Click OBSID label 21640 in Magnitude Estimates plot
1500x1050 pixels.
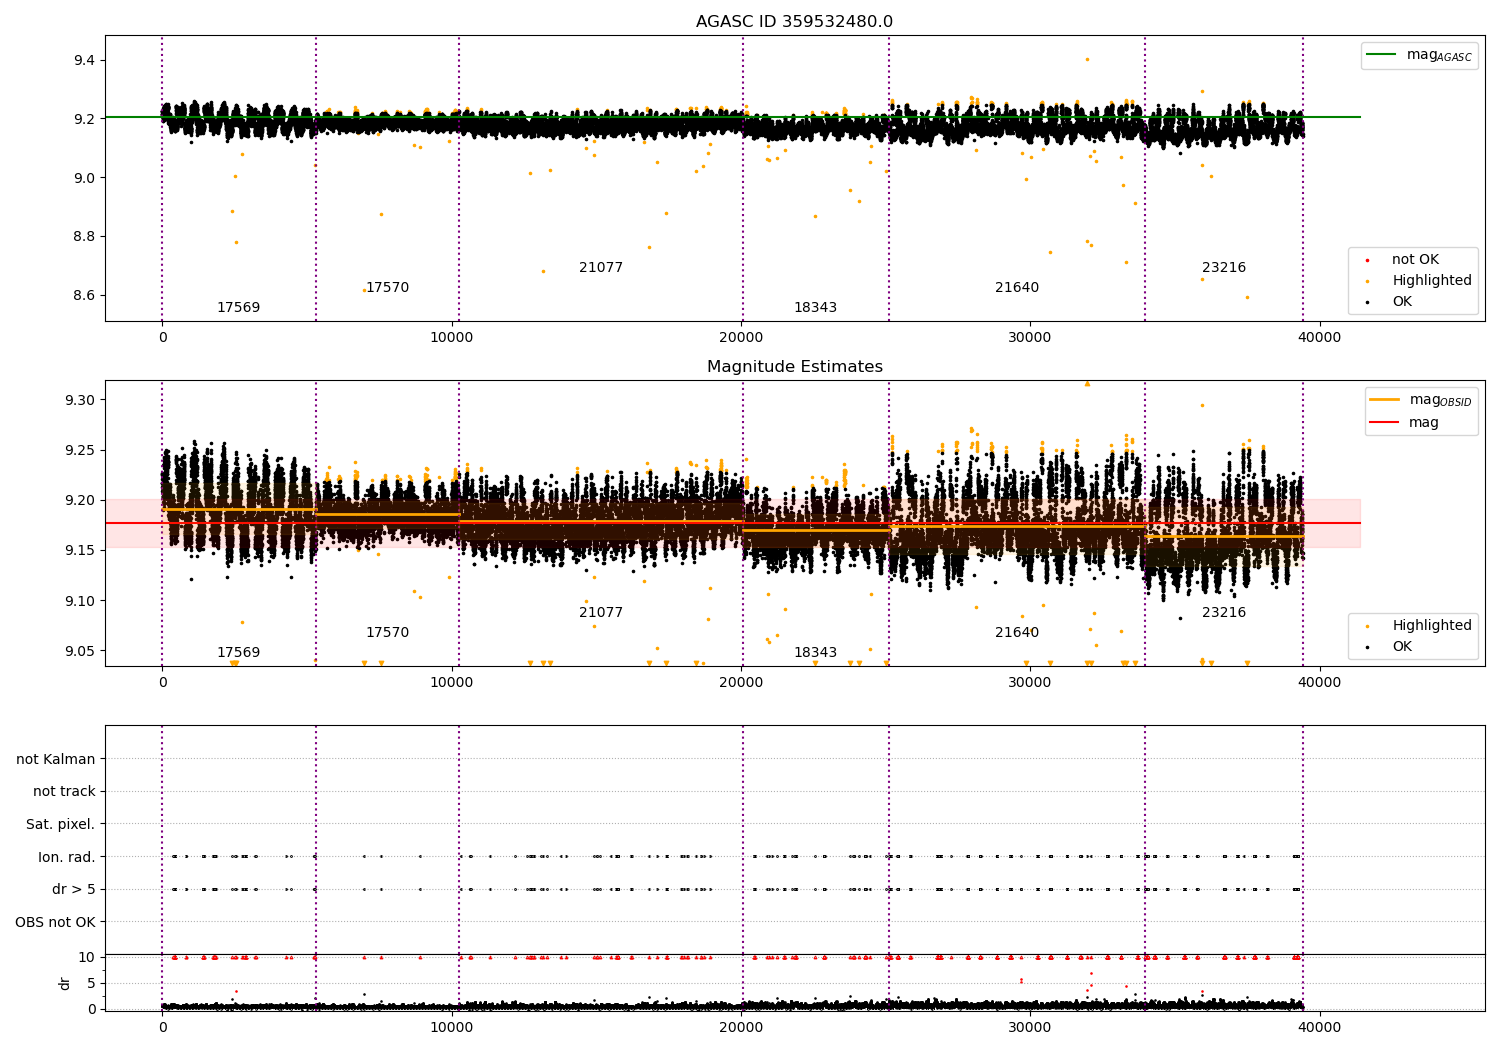tap(1017, 633)
